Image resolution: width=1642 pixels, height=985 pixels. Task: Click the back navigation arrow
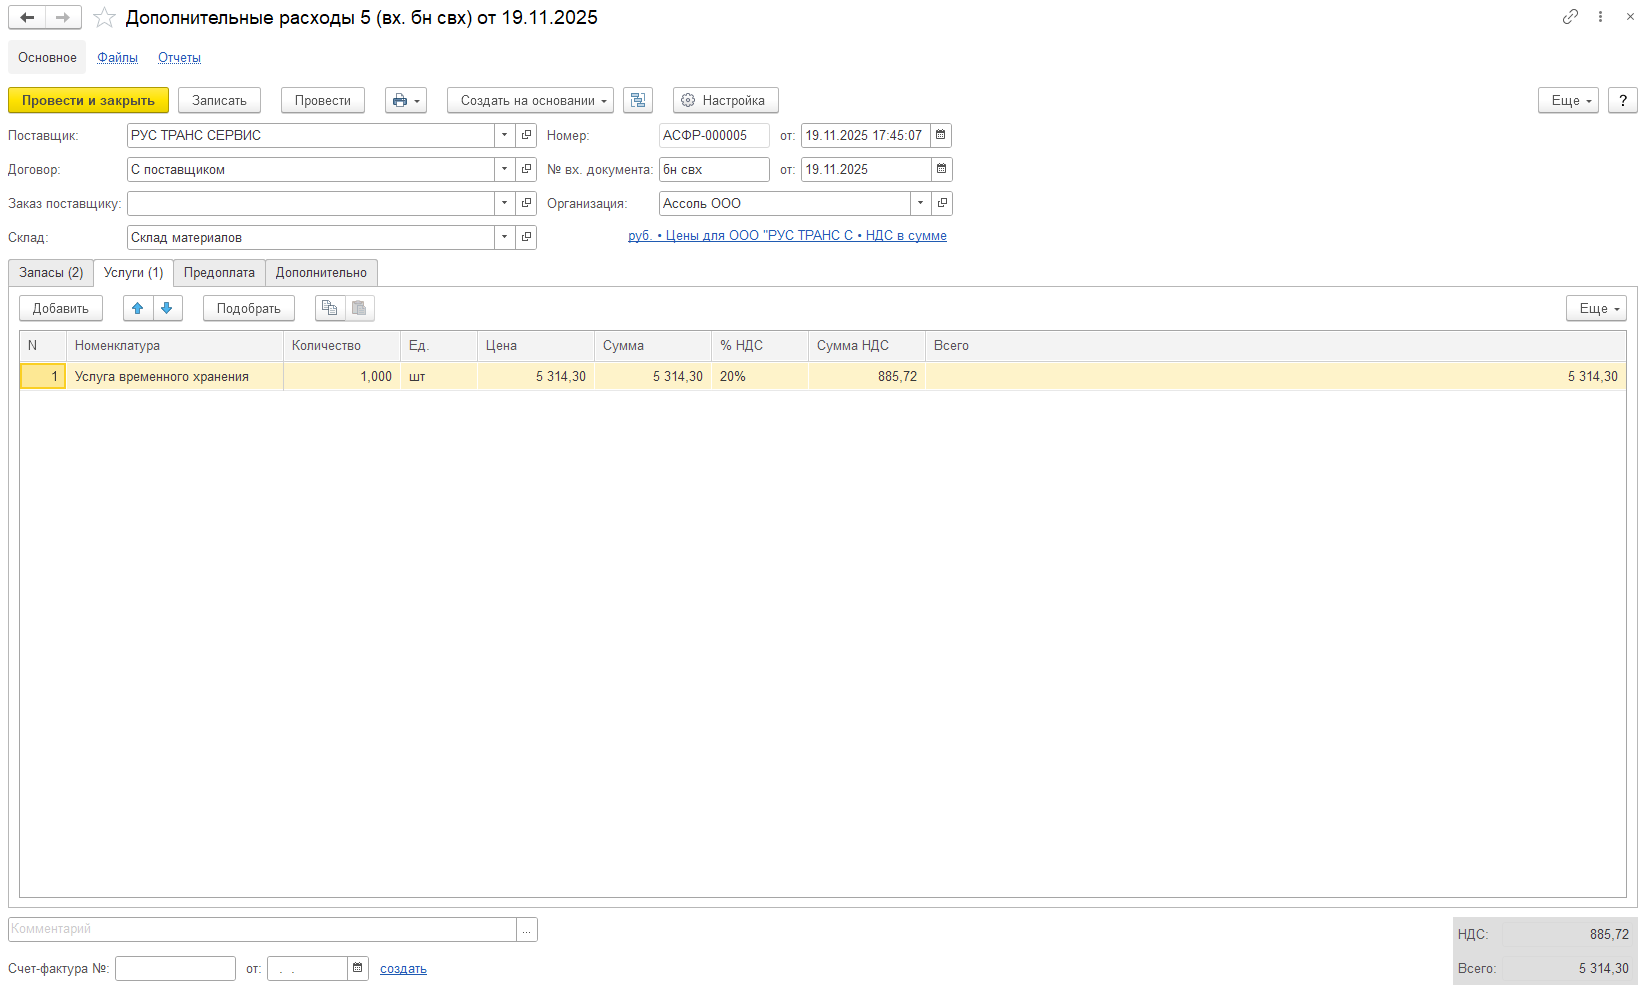(27, 17)
